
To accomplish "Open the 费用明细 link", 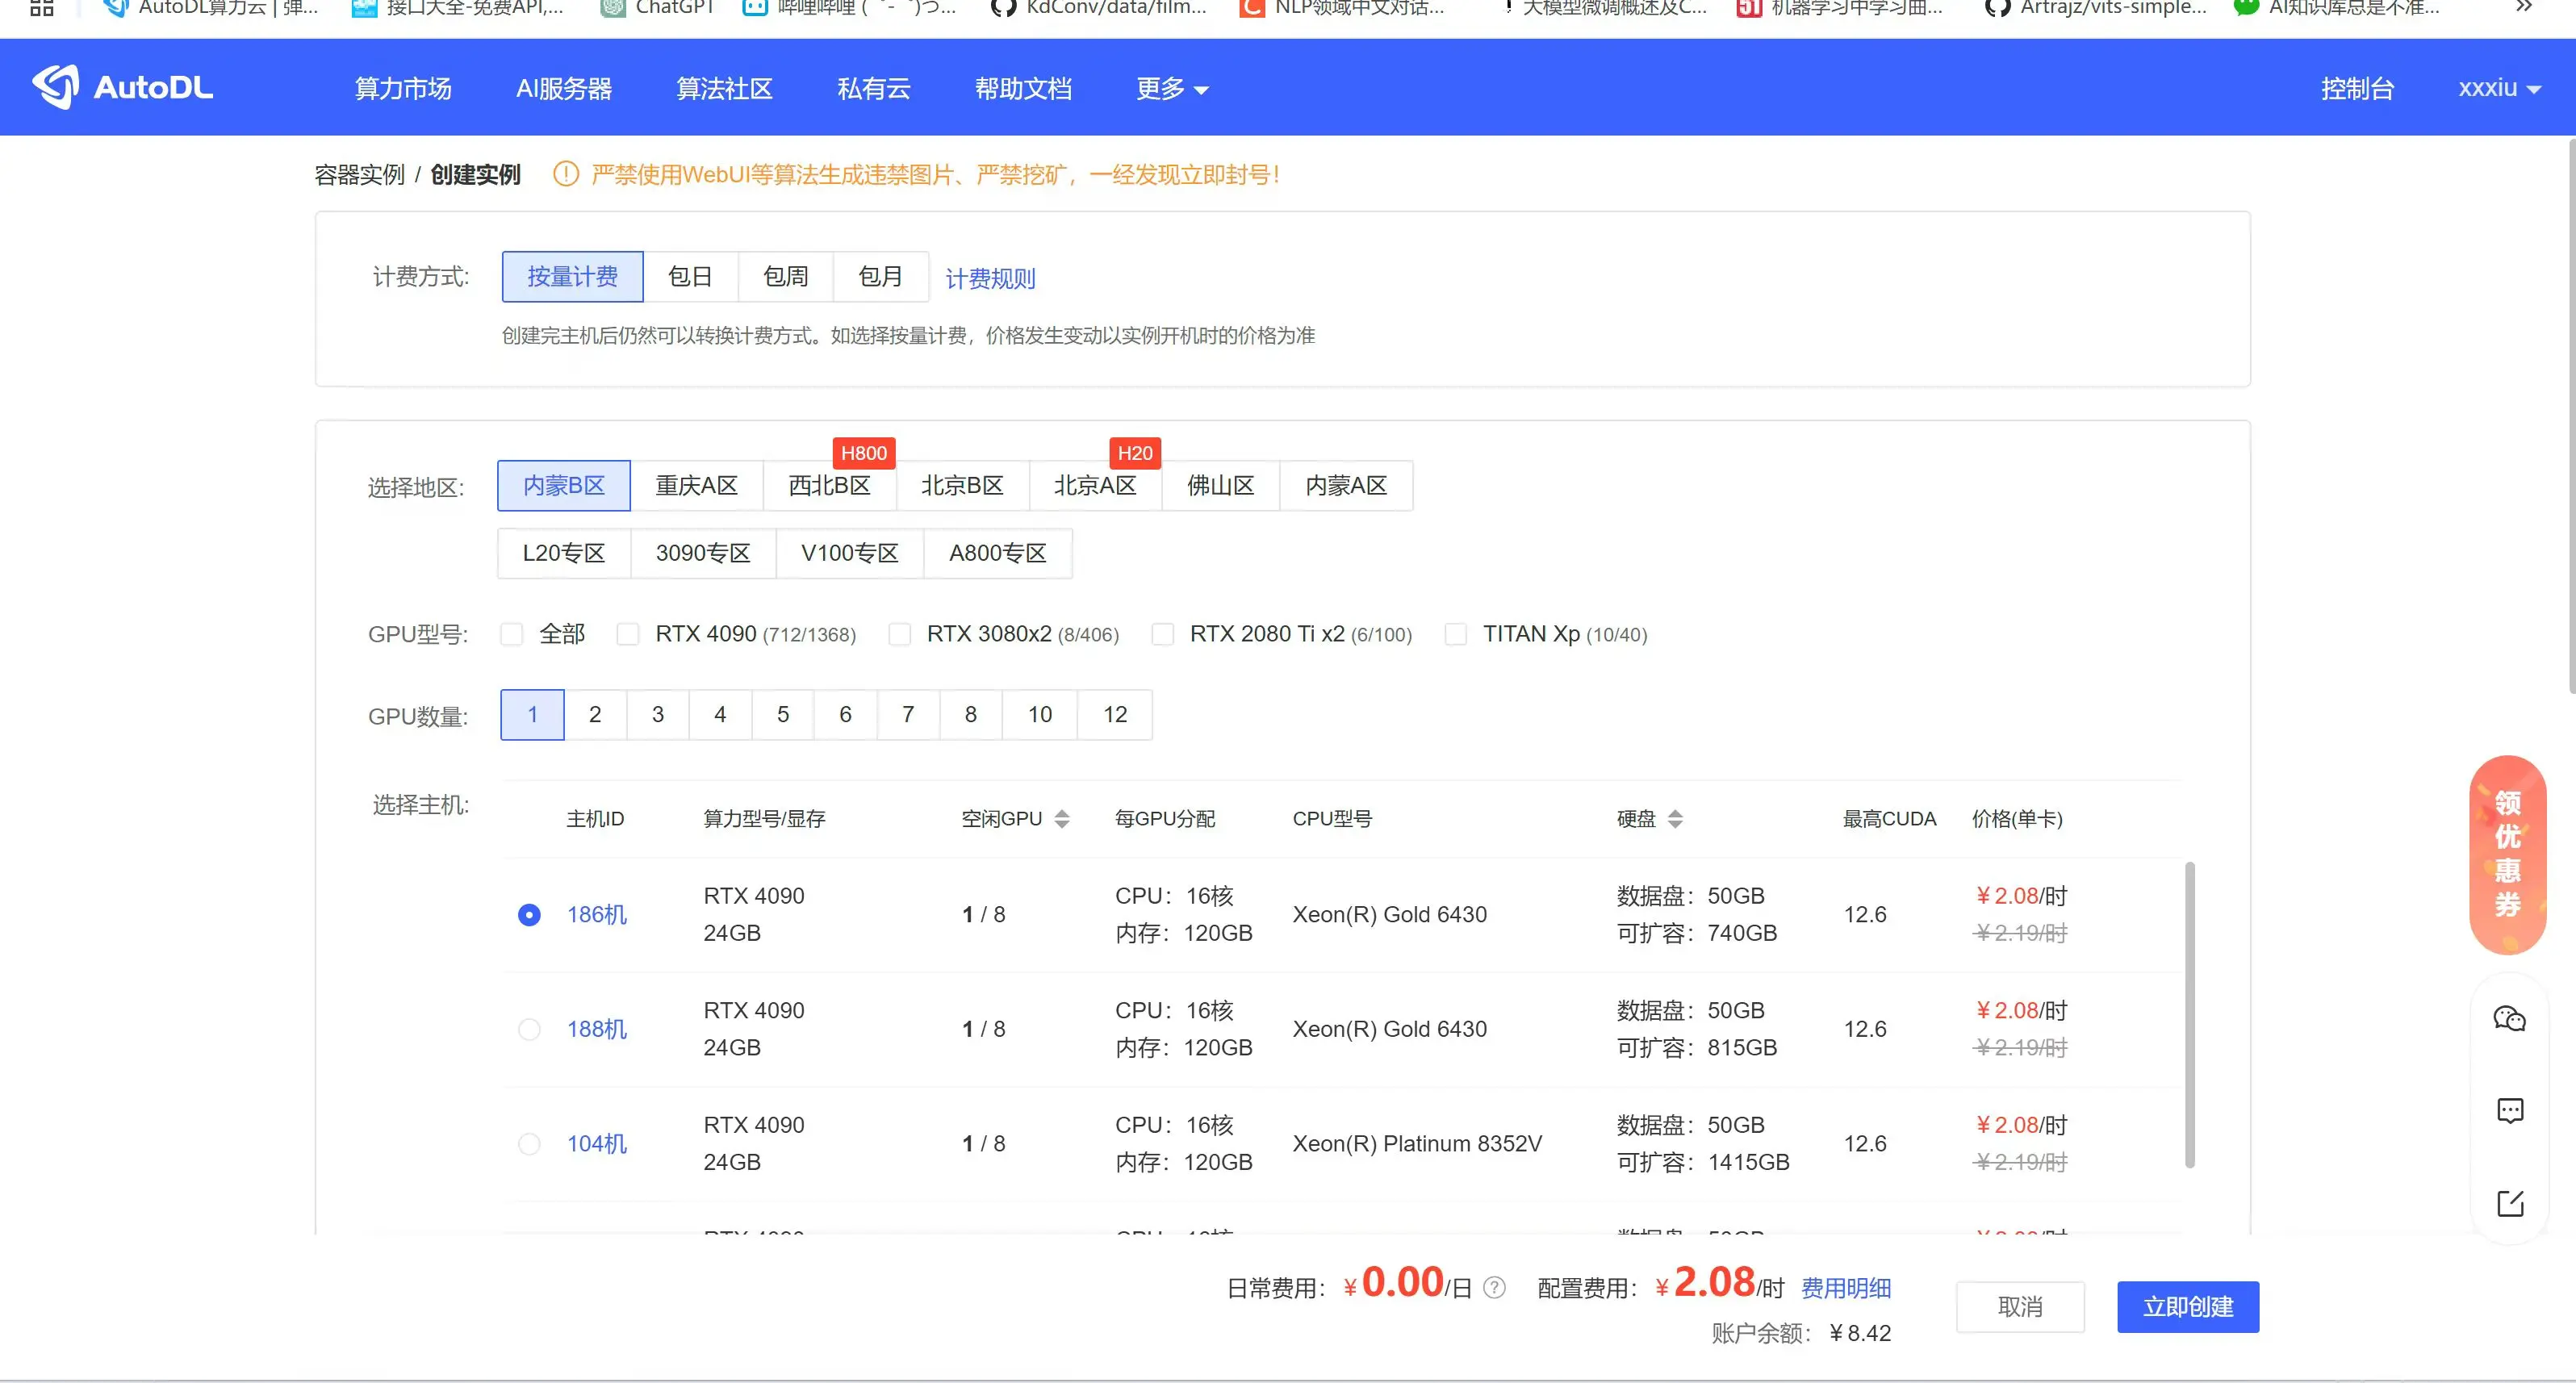I will (1845, 1288).
